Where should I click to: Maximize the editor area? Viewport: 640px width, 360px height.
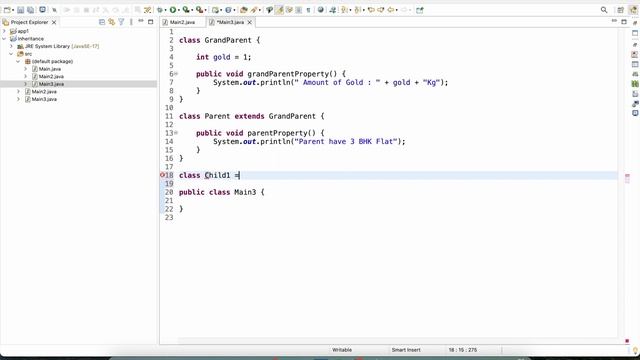(624, 22)
